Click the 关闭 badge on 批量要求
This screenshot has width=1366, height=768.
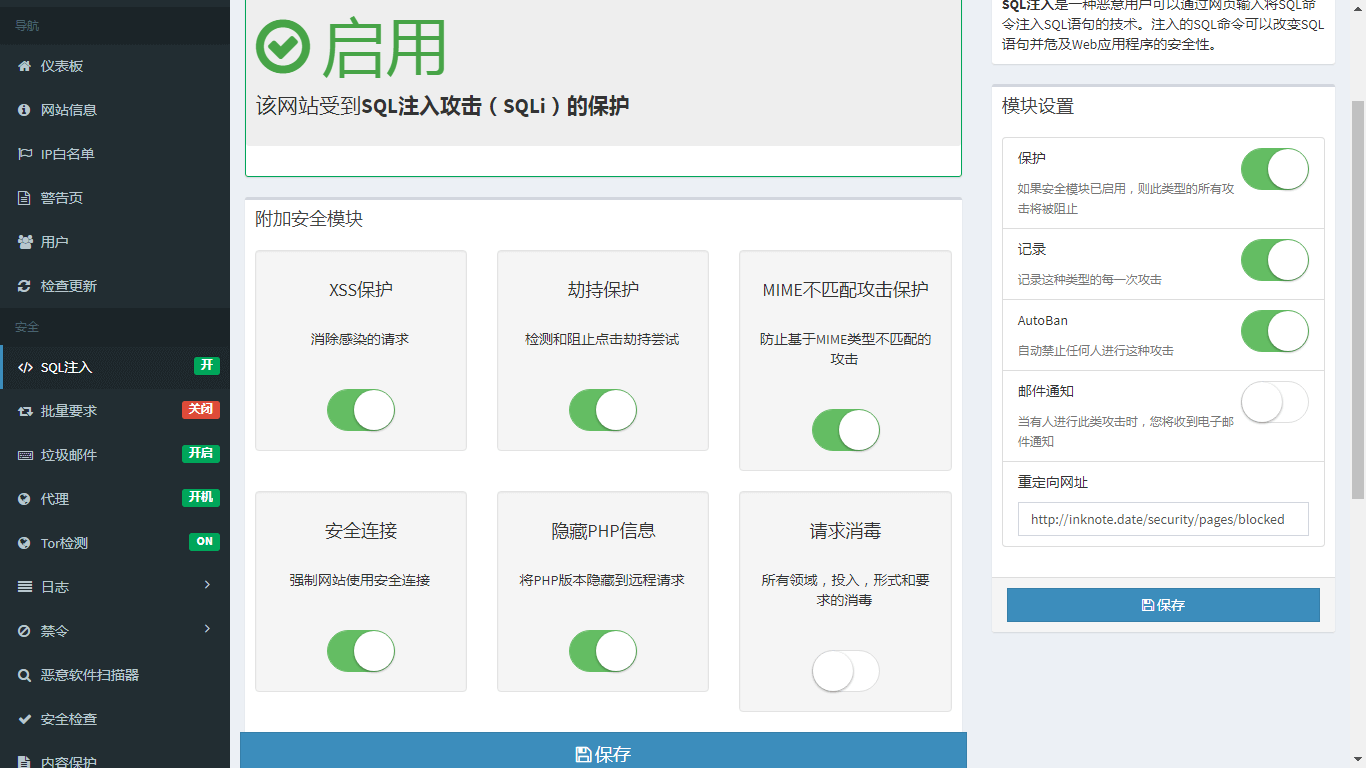(x=201, y=409)
